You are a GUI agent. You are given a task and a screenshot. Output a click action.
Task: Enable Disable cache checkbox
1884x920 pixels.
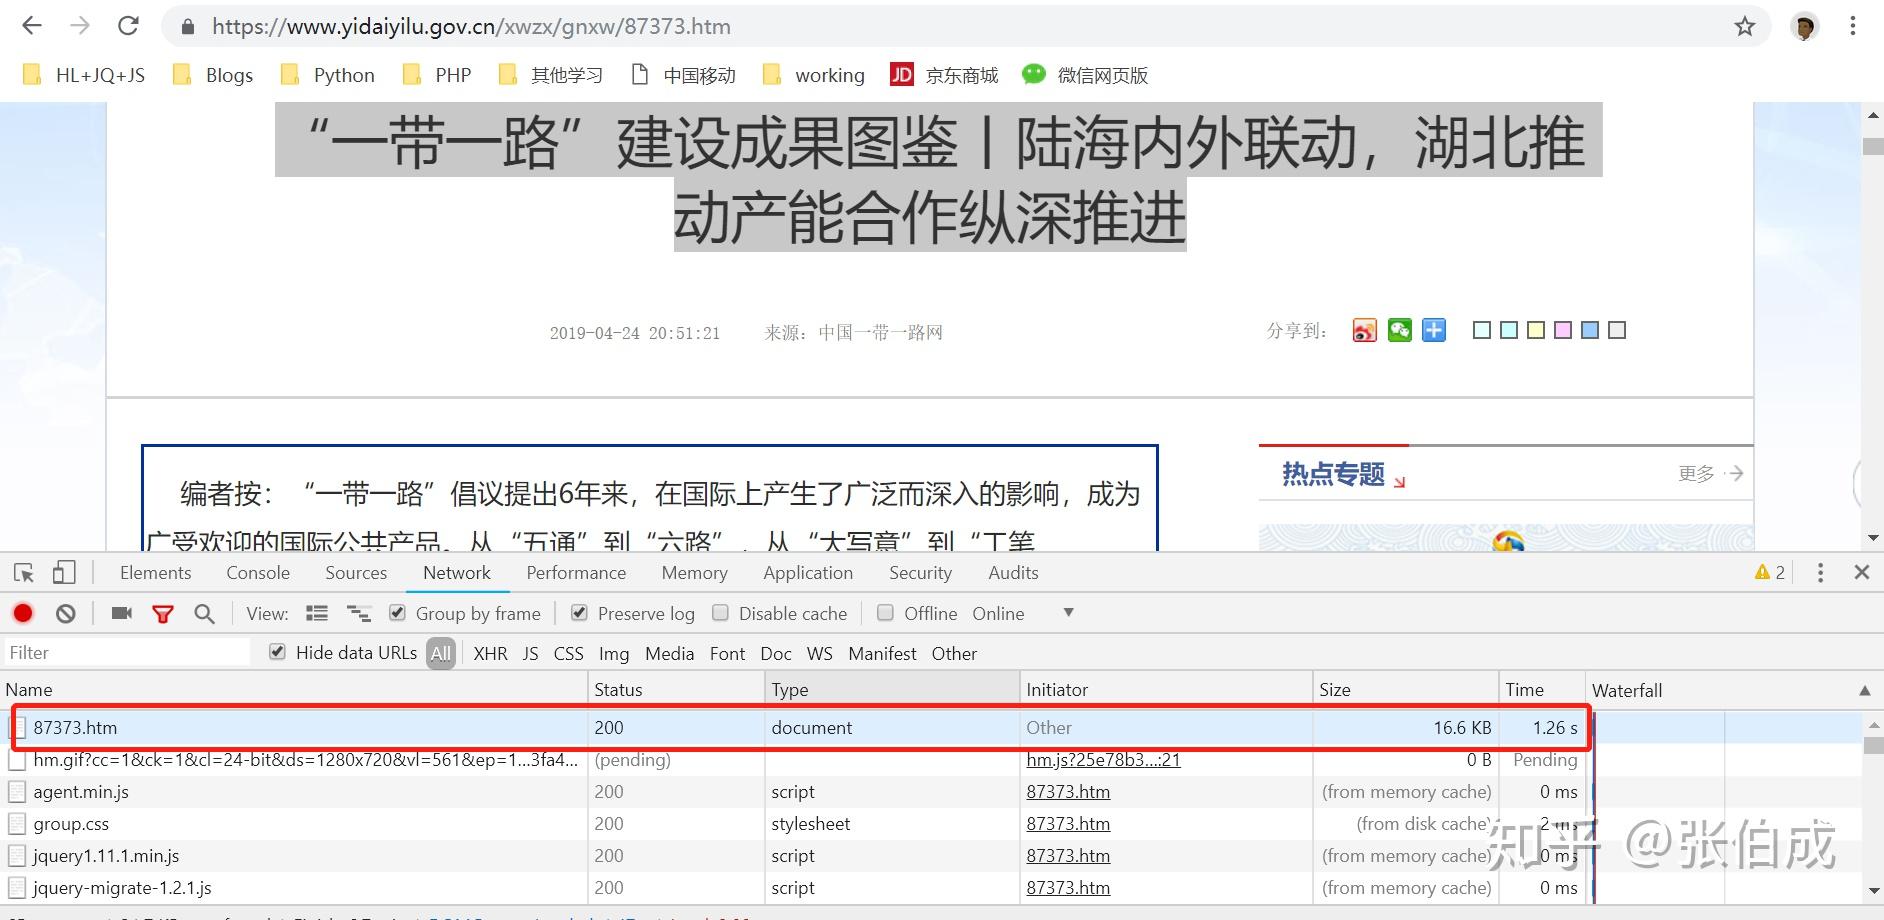[x=720, y=613]
